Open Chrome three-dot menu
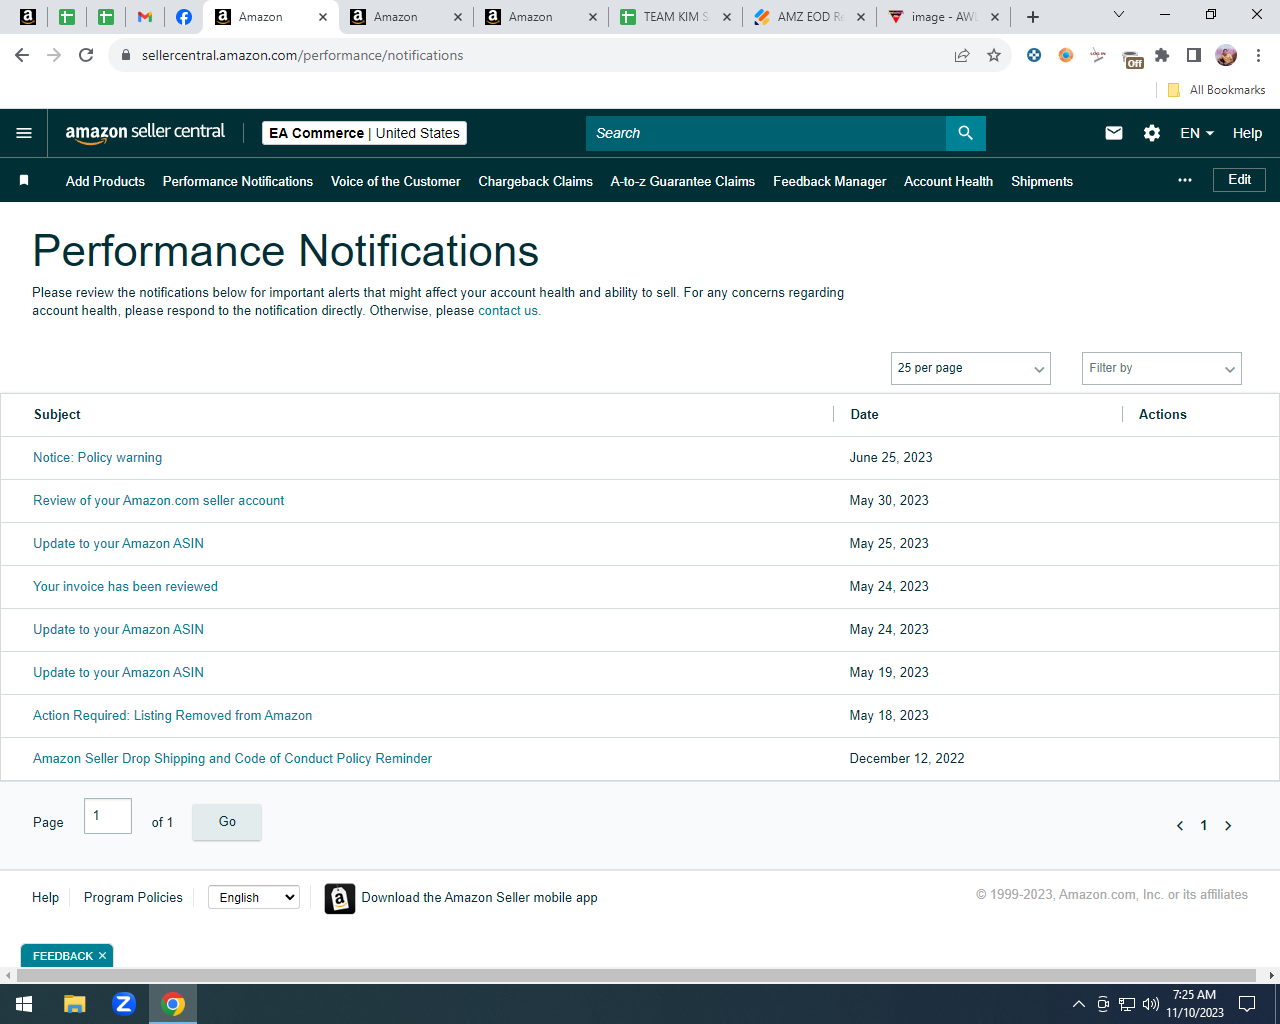1280x1024 pixels. (x=1258, y=55)
